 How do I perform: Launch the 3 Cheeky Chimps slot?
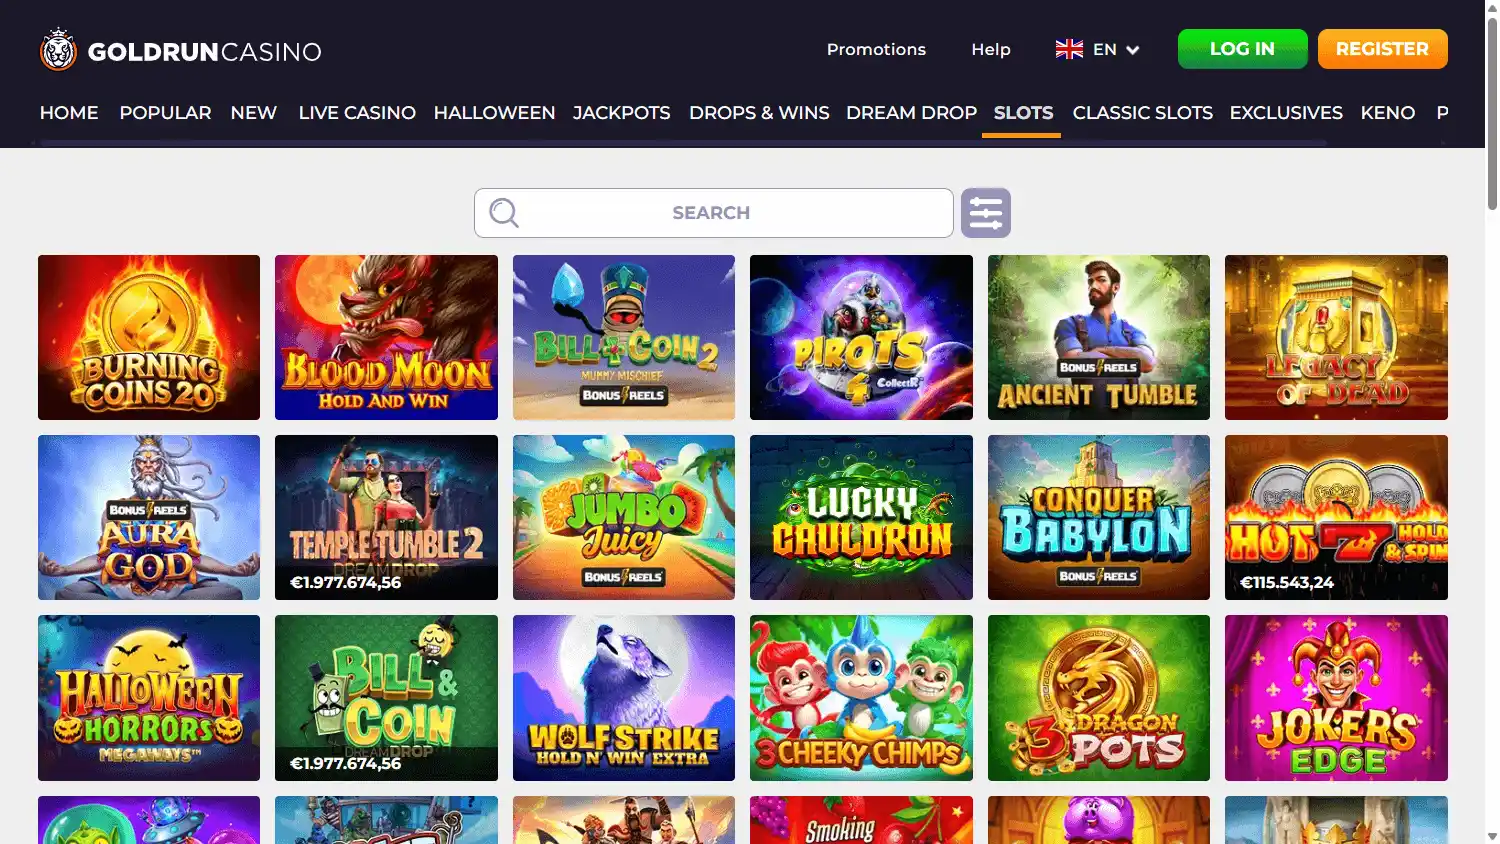point(861,698)
